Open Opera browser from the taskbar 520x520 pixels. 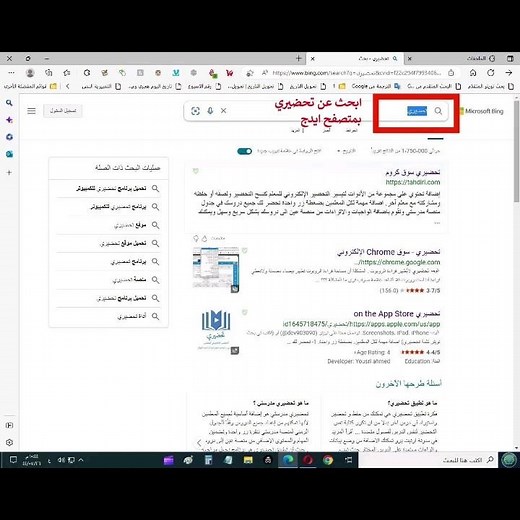click(308, 460)
